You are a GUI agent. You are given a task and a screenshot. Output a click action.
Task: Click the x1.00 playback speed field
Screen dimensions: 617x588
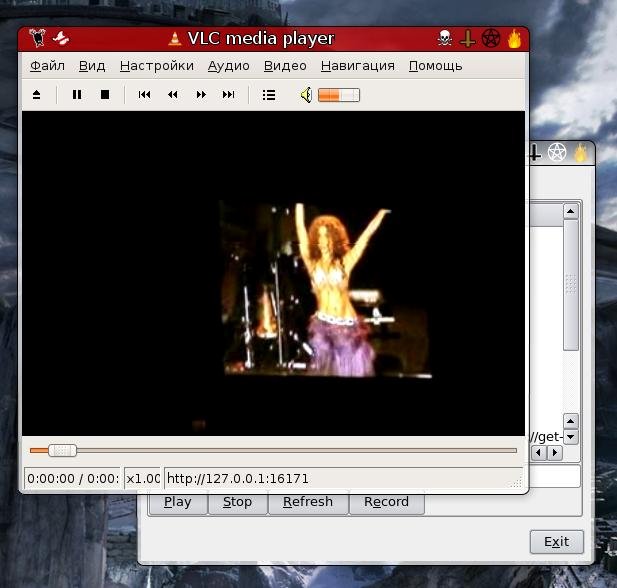coord(142,479)
